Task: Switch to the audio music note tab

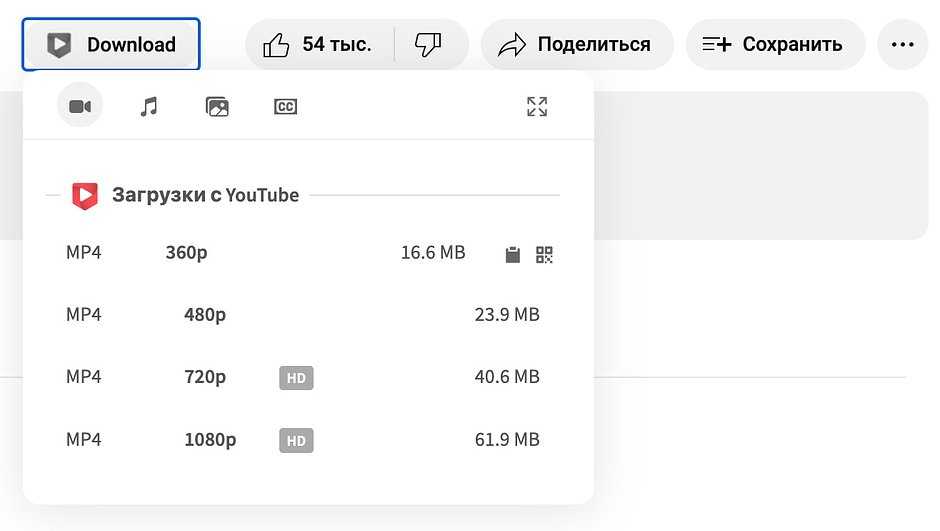Action: (149, 106)
